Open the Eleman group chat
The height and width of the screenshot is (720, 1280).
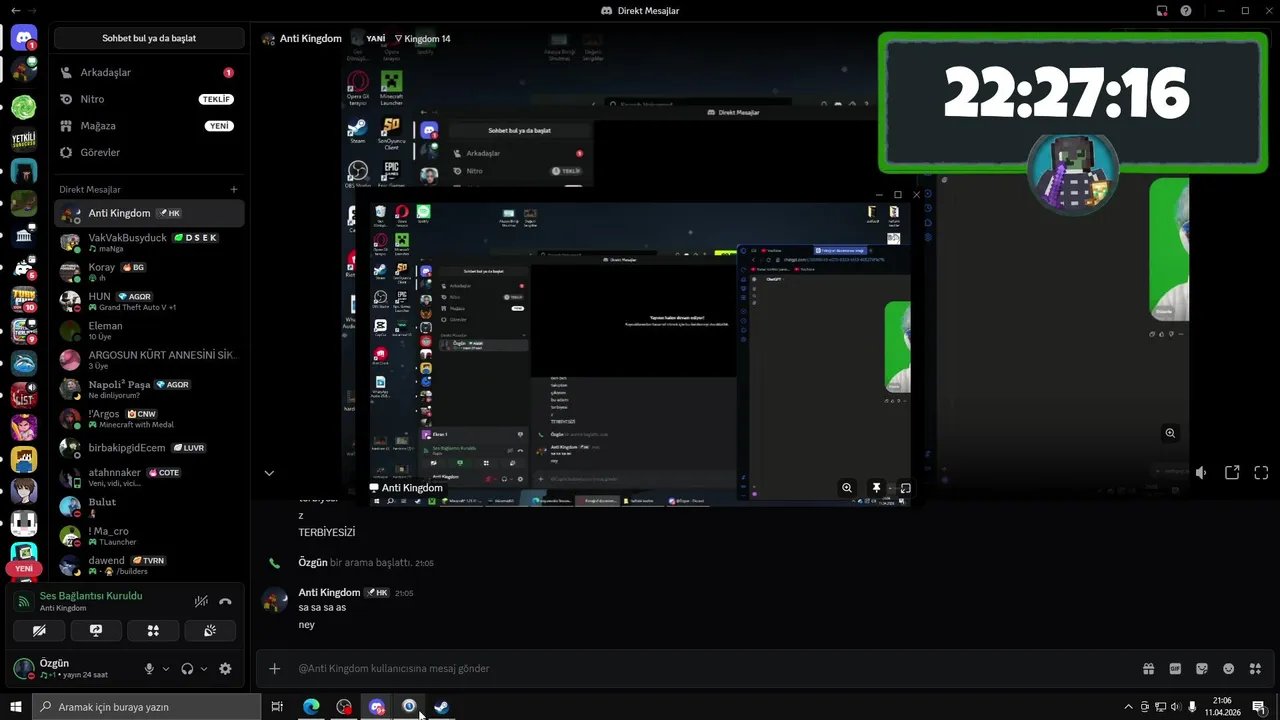(149, 330)
